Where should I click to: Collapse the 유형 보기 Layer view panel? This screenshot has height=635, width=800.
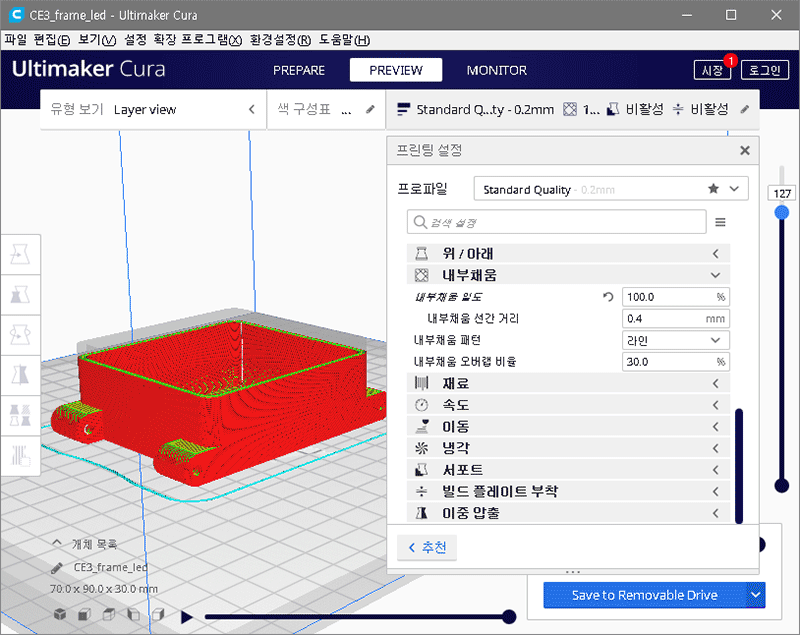252,109
